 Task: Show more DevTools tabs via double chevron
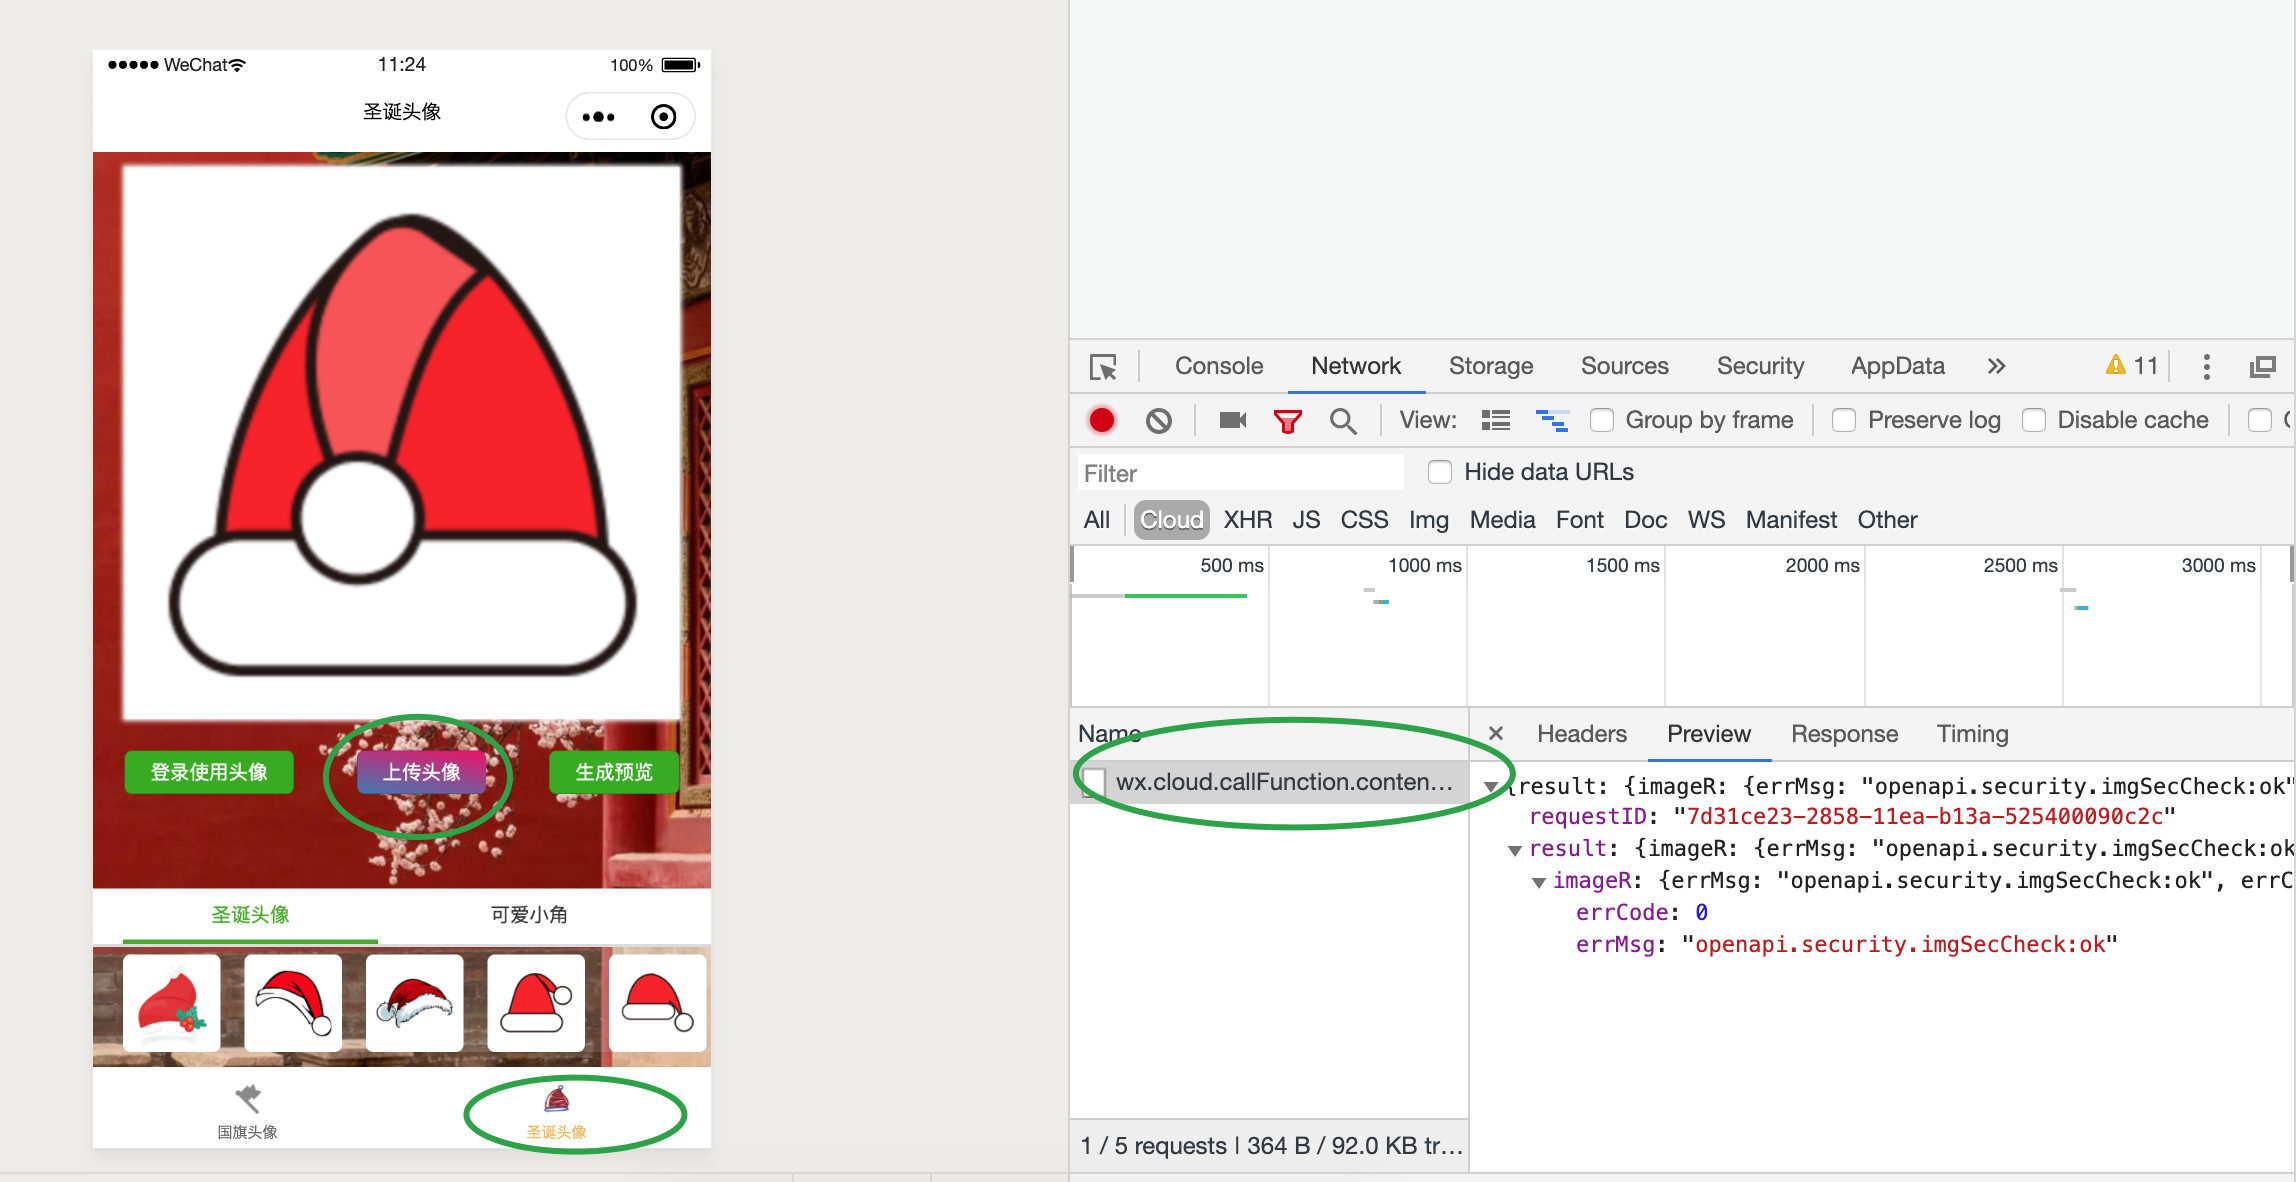pyautogui.click(x=1996, y=366)
